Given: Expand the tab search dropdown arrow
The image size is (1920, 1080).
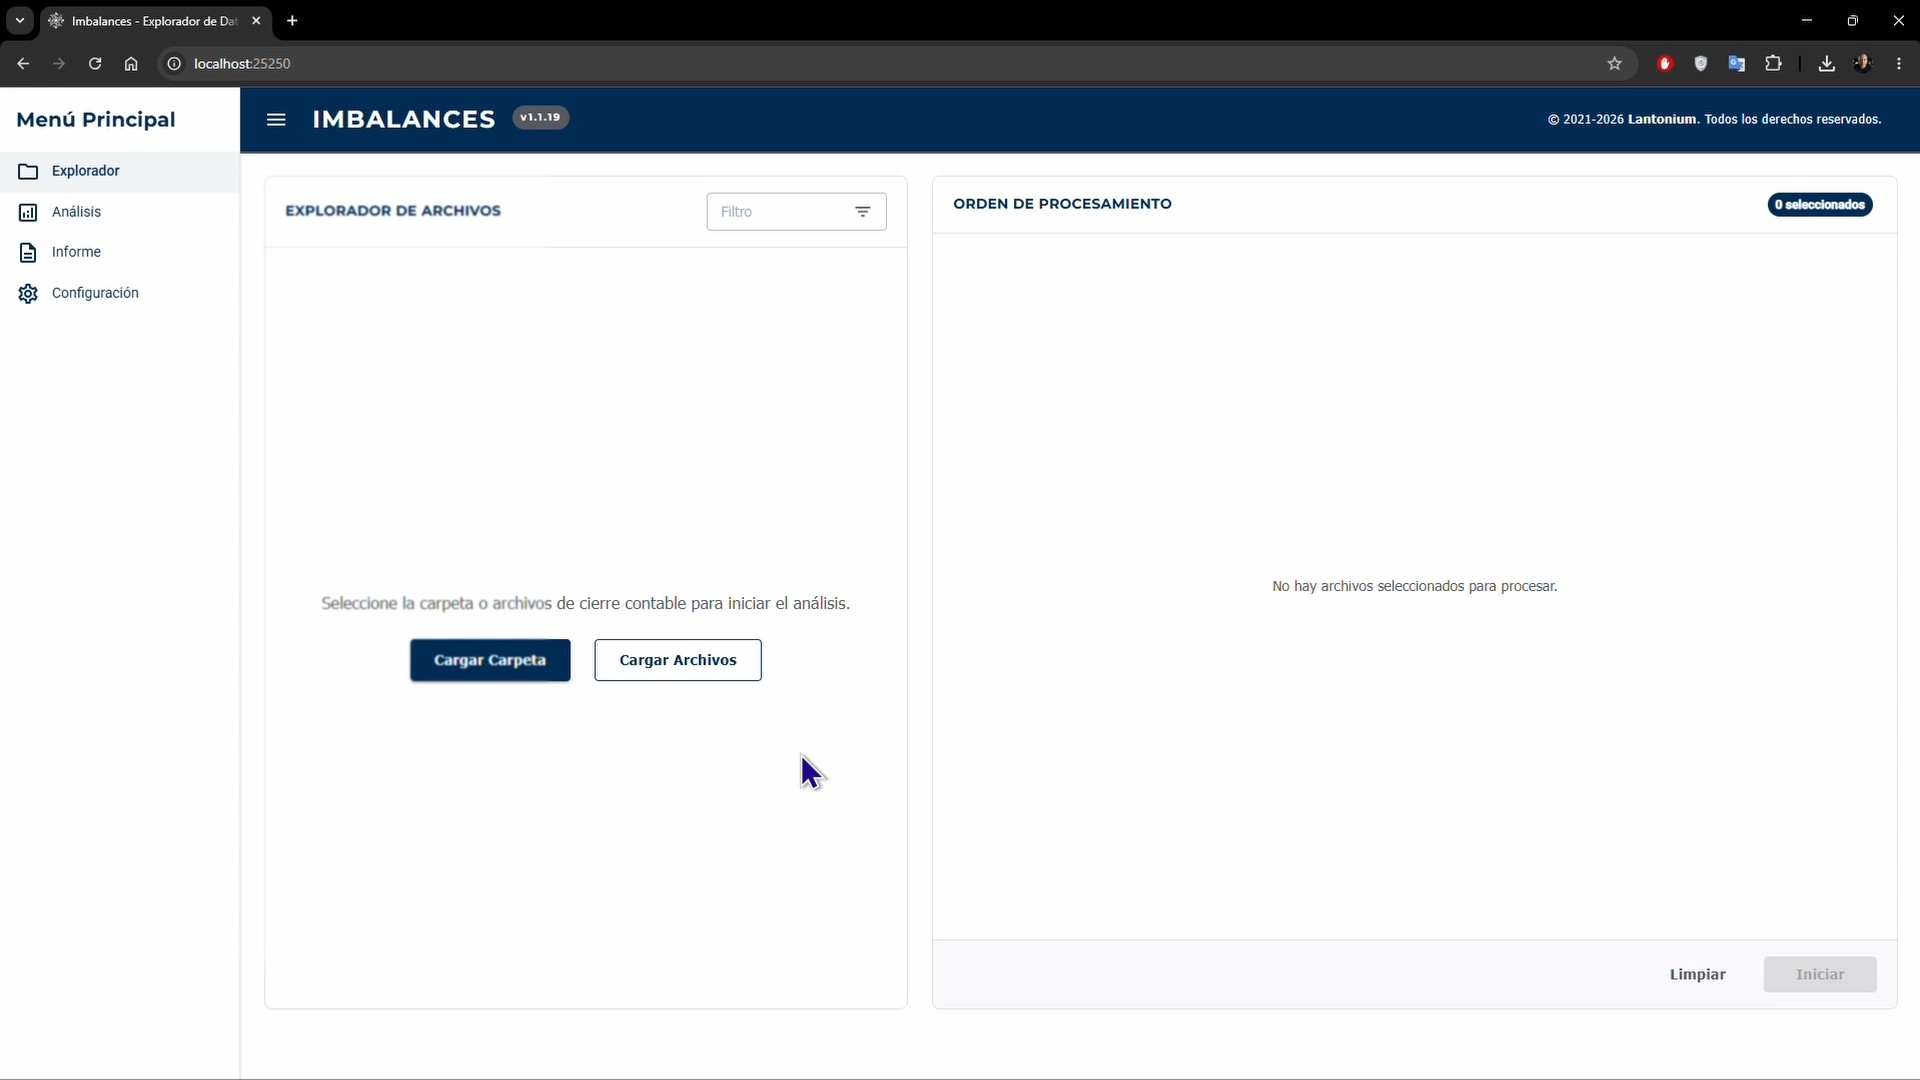Looking at the screenshot, I should point(19,21).
